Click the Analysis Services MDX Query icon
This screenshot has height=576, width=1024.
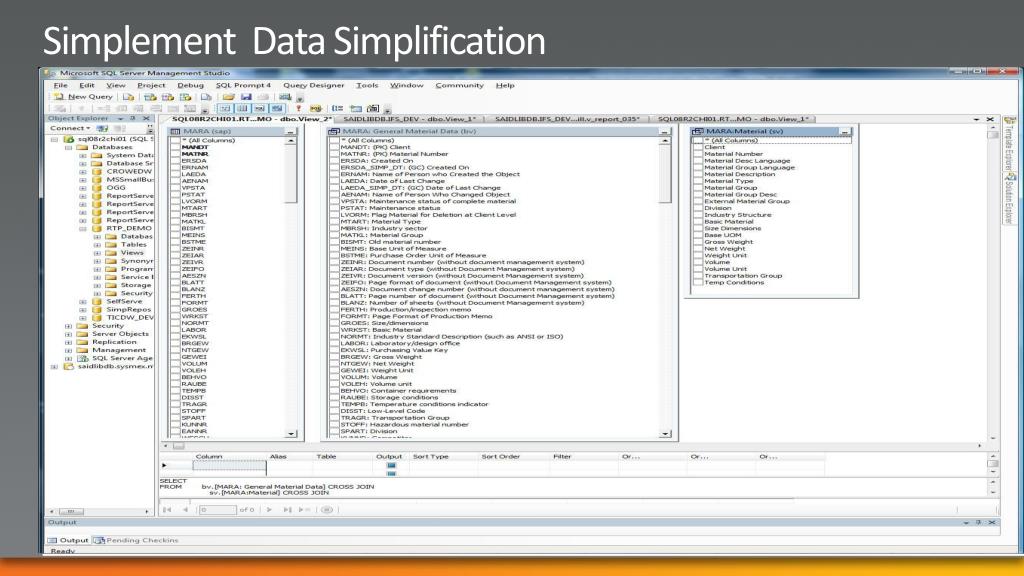pyautogui.click(x=150, y=97)
